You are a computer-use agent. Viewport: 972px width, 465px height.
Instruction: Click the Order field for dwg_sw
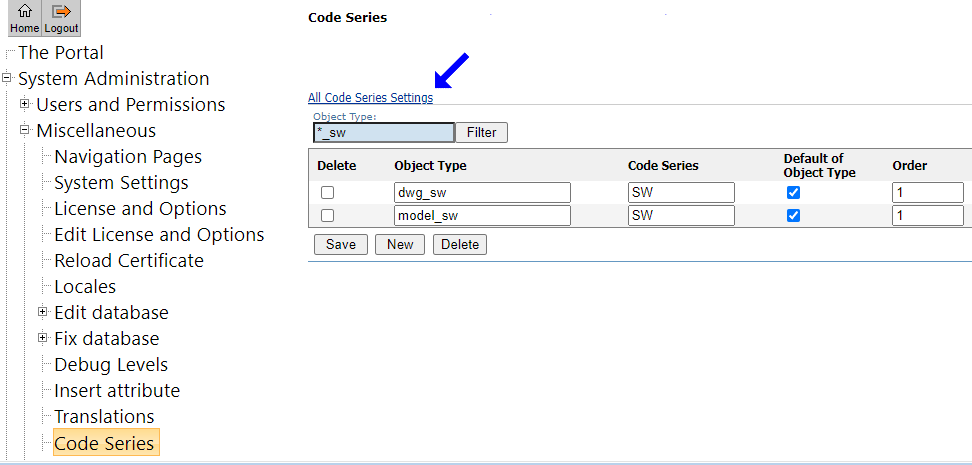coord(927,193)
